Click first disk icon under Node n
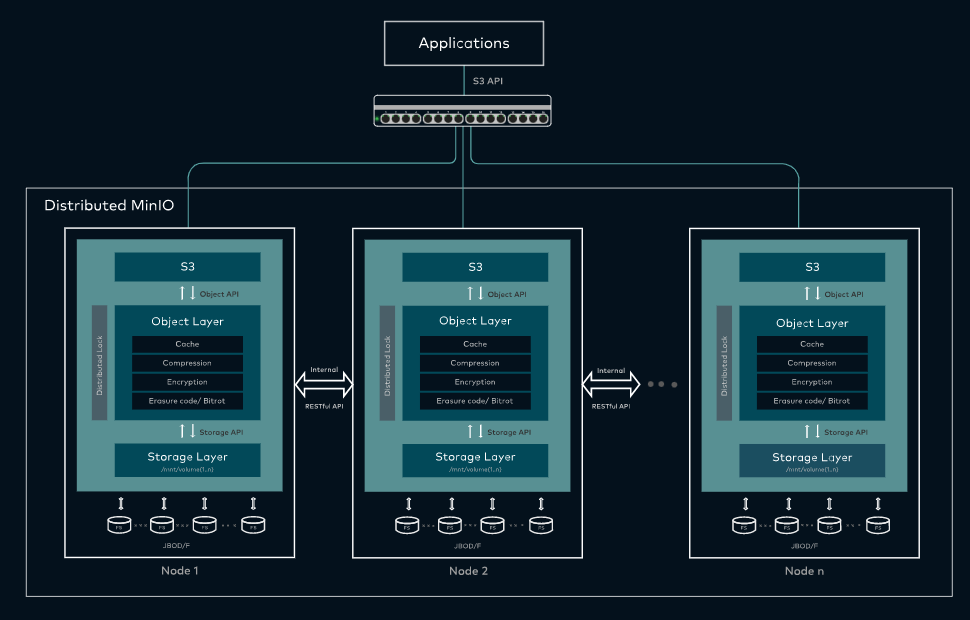970x620 pixels. (x=744, y=525)
